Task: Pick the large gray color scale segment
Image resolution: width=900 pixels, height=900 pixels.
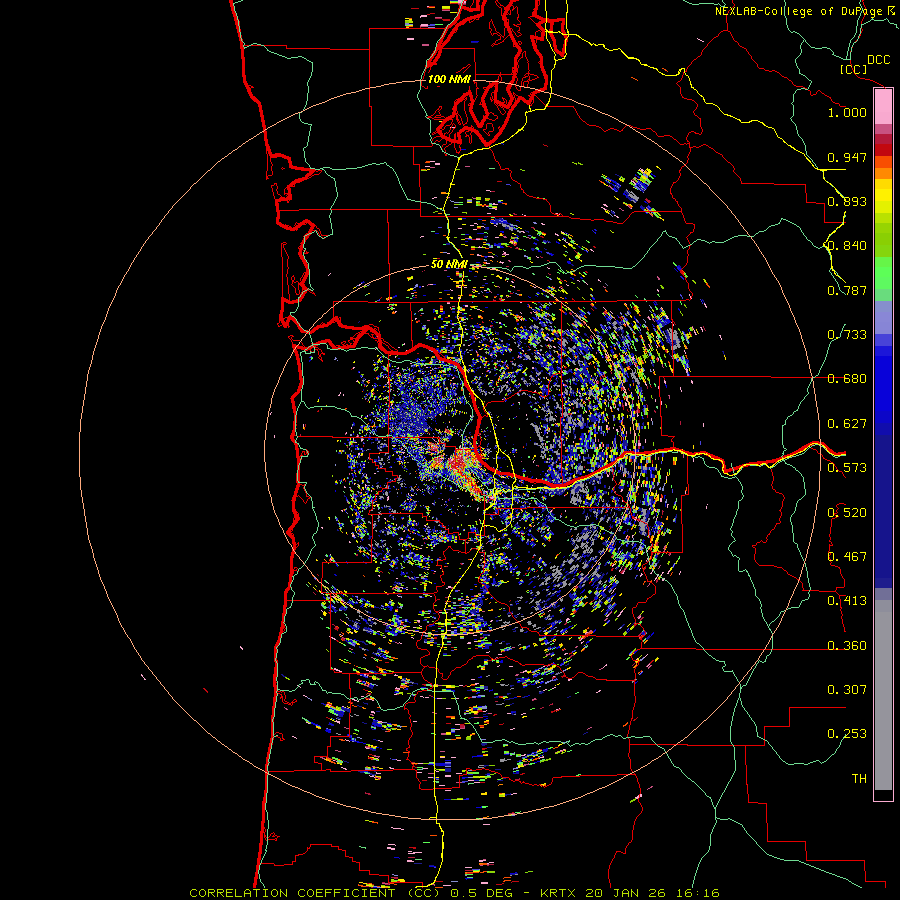Action: [x=883, y=695]
